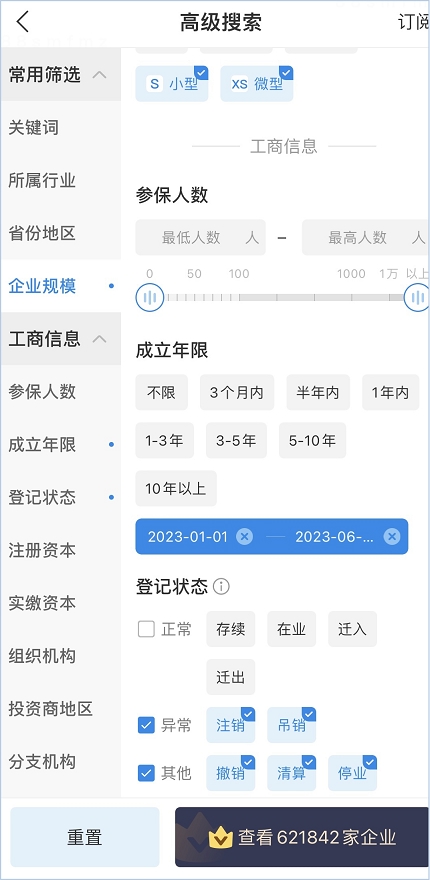
Task: Select the 3个月内 establishment period option
Action: 237,392
